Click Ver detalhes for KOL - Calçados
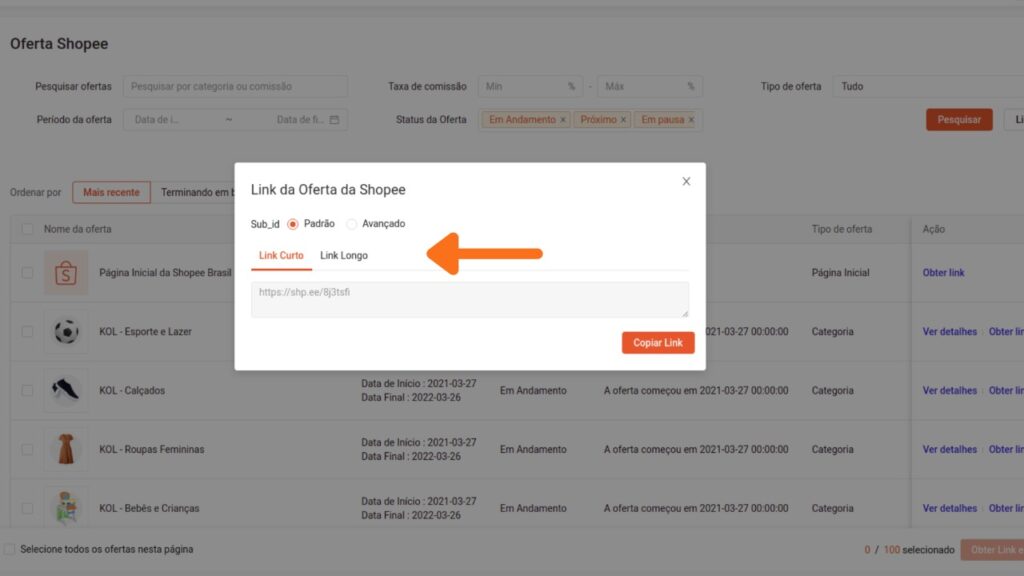The width and height of the screenshot is (1024, 576). [950, 391]
